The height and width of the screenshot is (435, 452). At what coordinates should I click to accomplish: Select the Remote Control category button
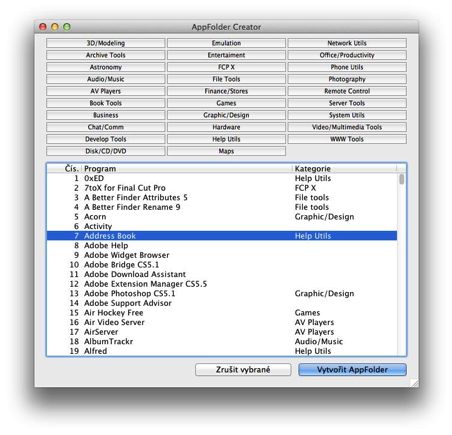click(x=347, y=91)
